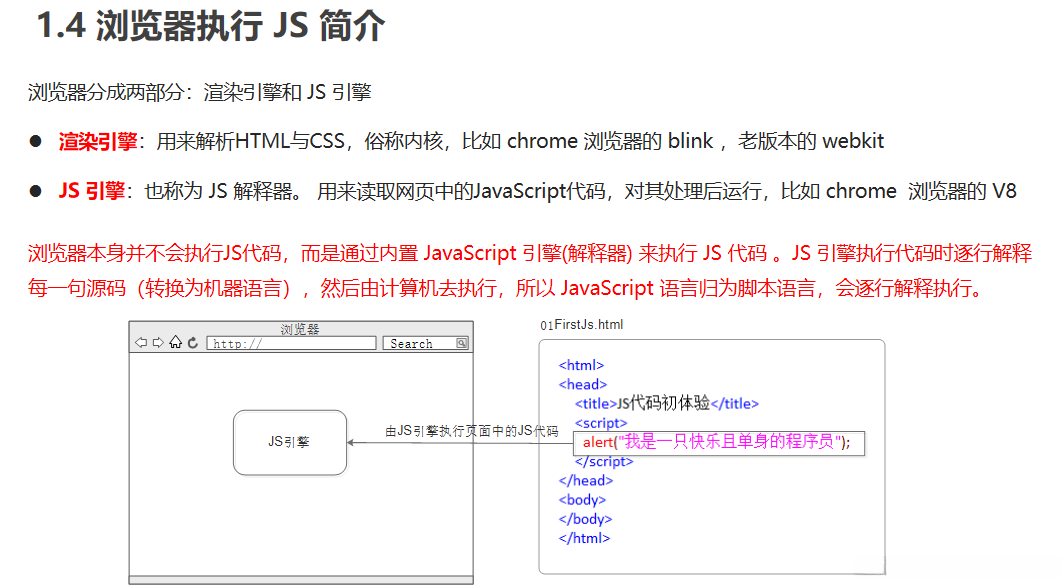Screen dimensions: 1063x587
Task: Click the alert code line
Action: click(719, 443)
